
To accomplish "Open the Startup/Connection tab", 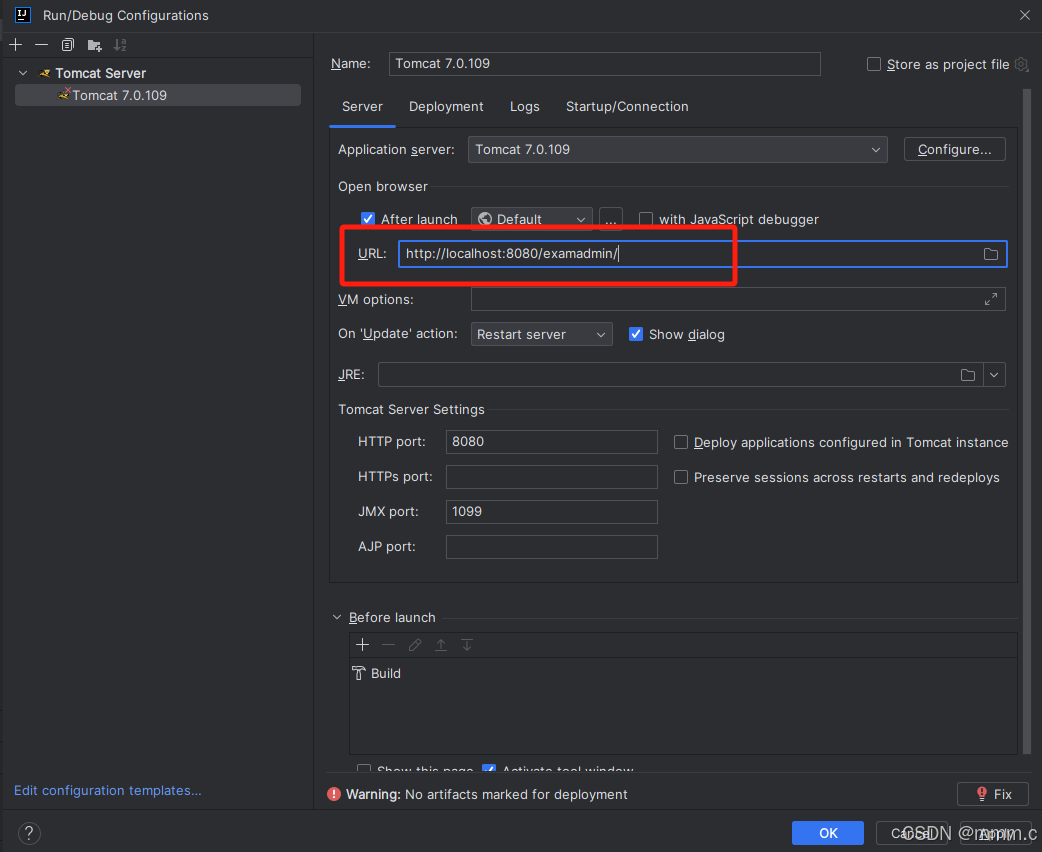I will [x=627, y=106].
